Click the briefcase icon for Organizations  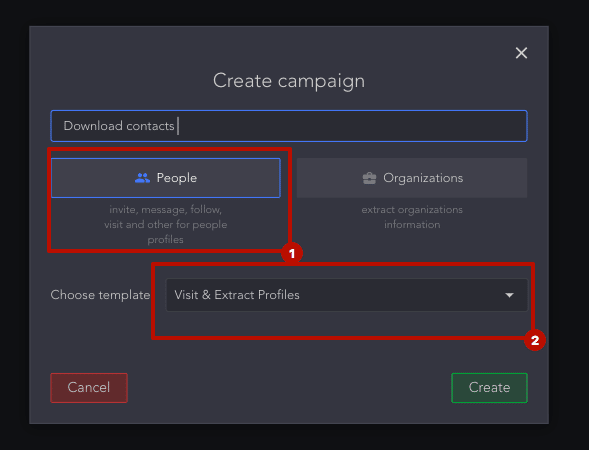(x=369, y=178)
